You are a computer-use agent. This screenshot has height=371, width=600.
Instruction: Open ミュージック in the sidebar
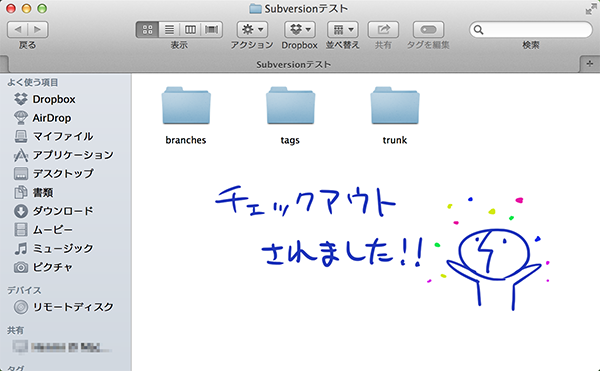(x=53, y=248)
